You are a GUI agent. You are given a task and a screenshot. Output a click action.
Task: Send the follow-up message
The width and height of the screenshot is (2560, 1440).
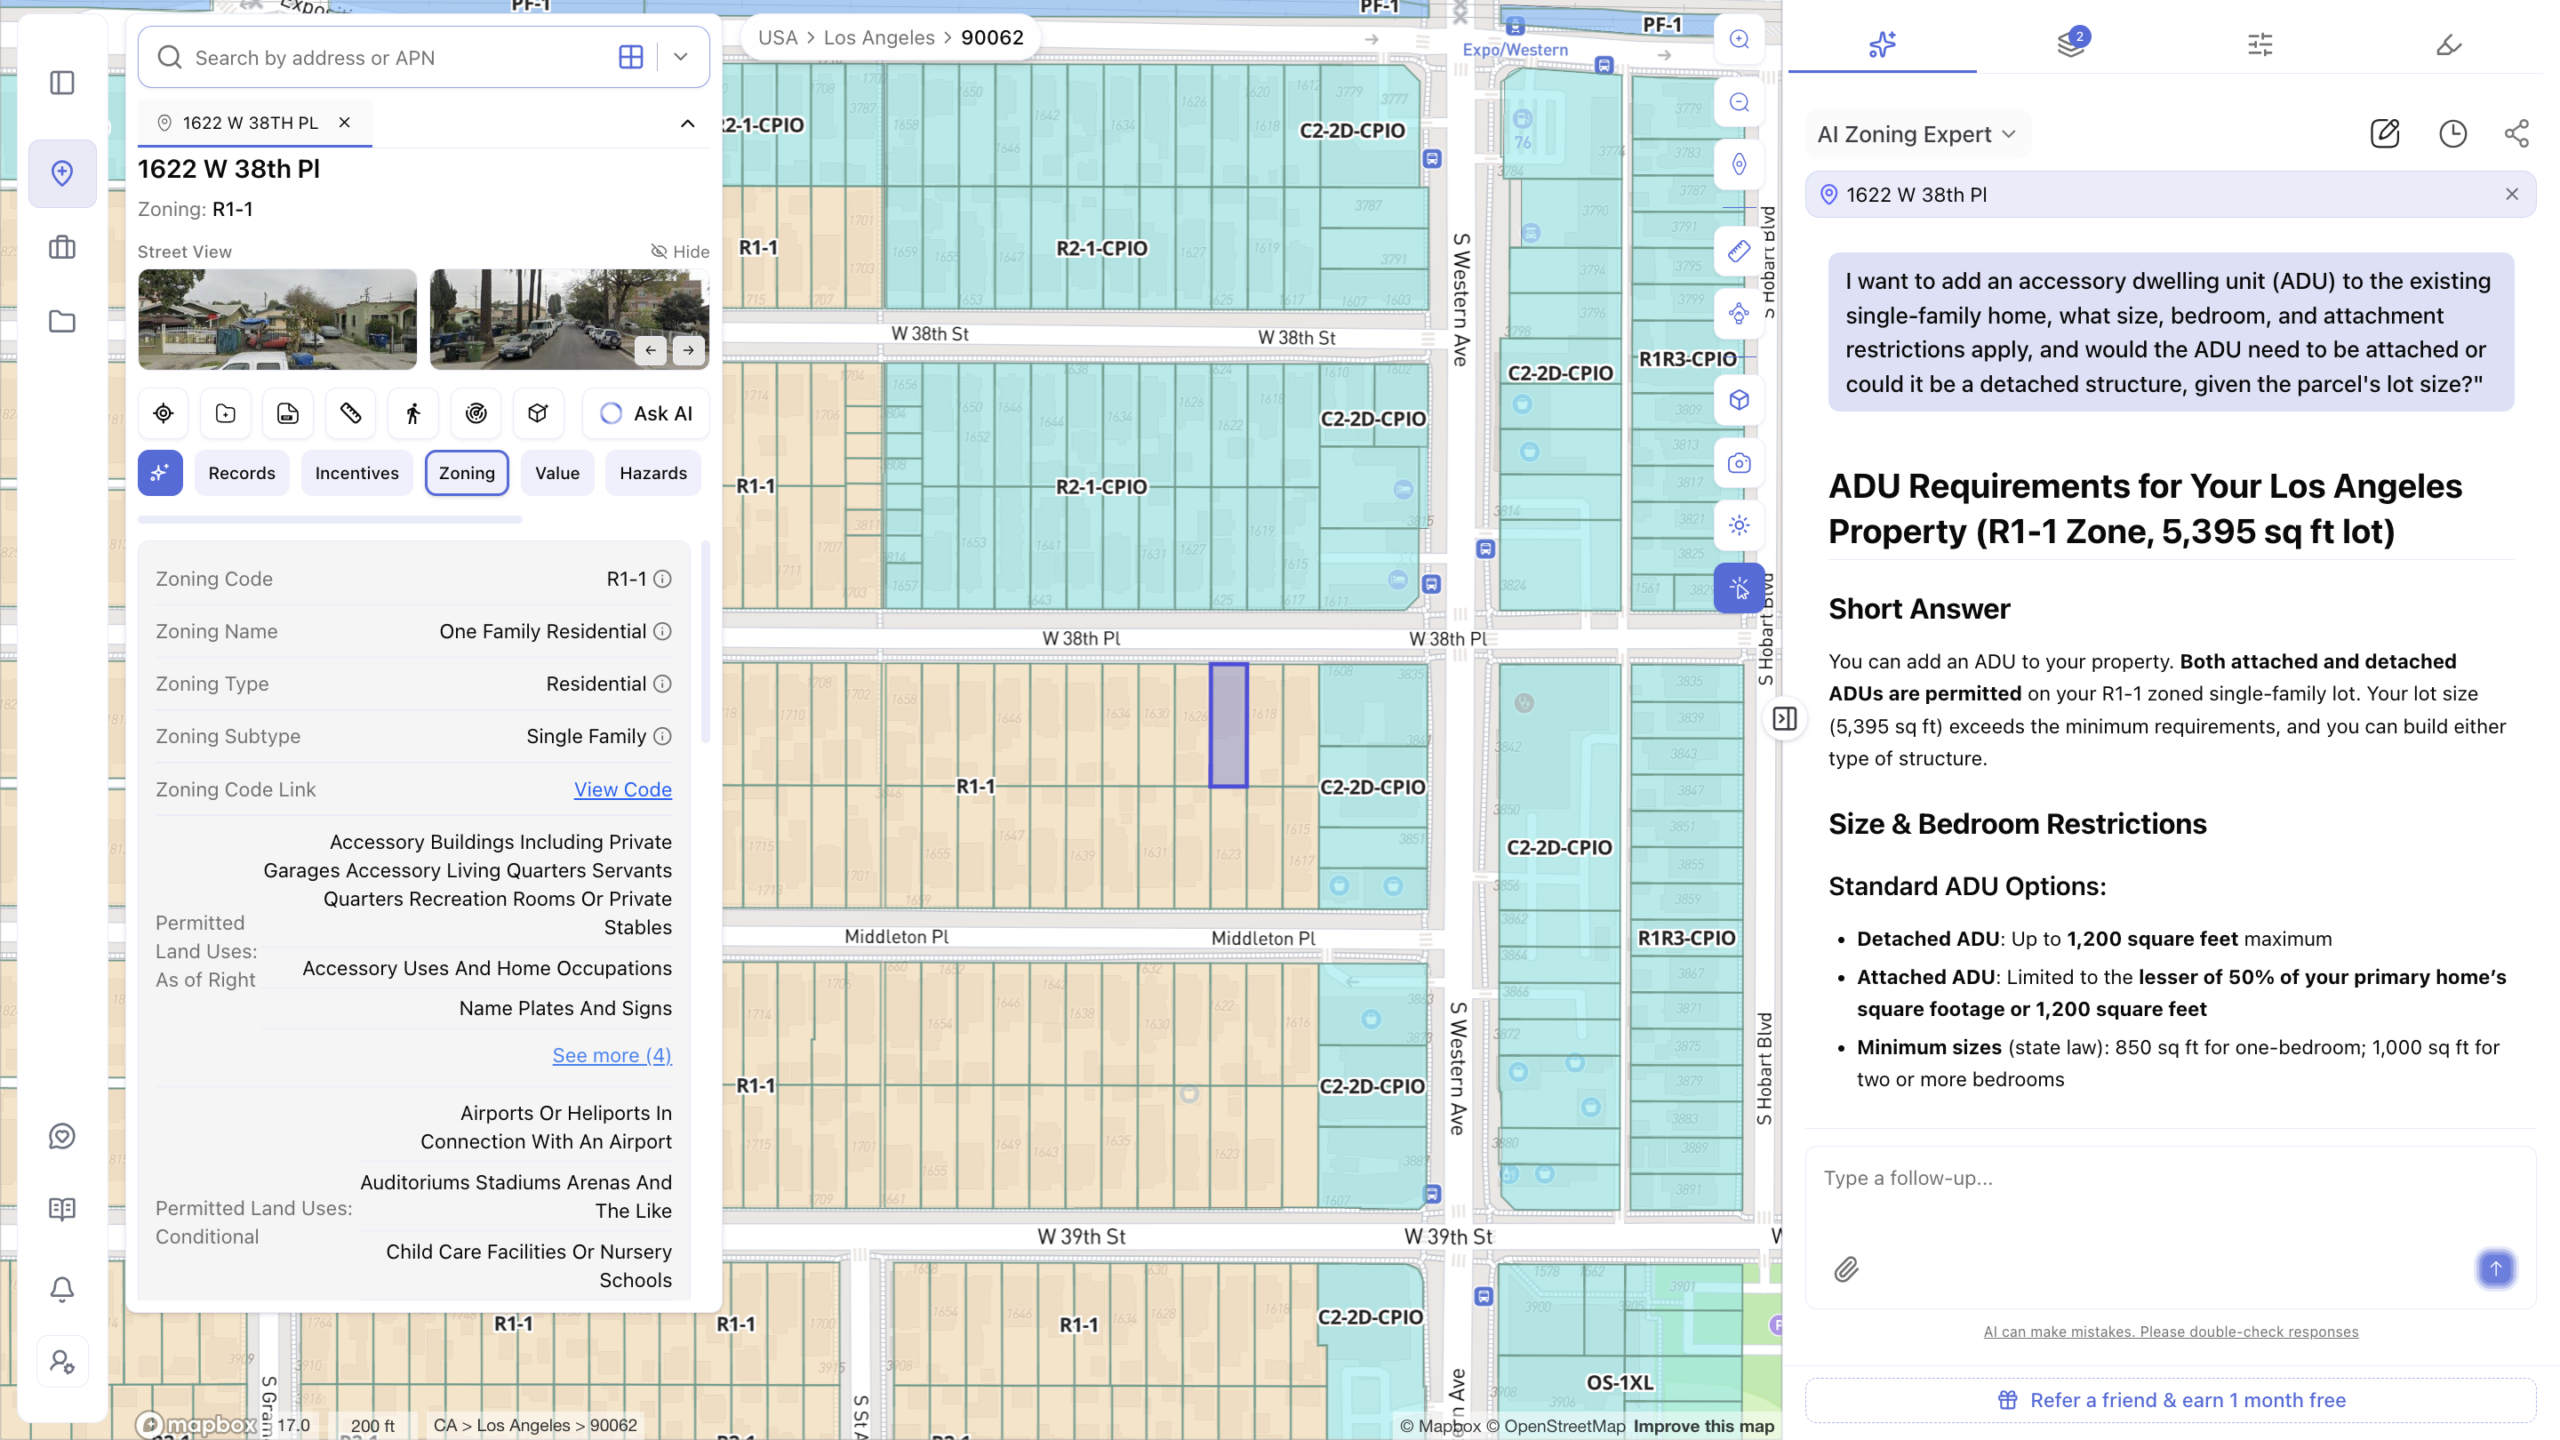point(2495,1268)
